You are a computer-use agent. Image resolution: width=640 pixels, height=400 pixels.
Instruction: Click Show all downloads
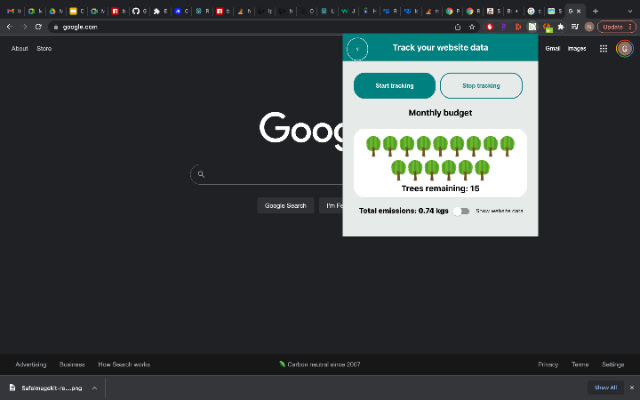coord(606,388)
